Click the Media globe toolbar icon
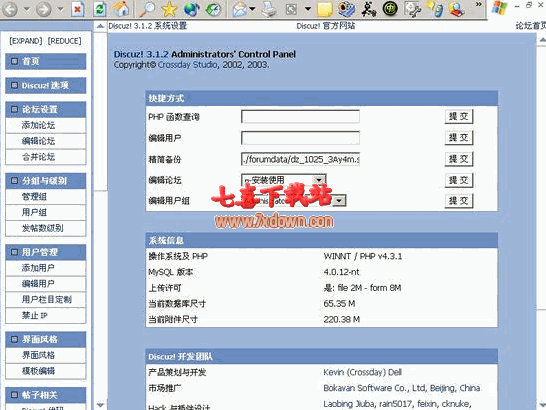This screenshot has width=546, height=410. point(191,9)
